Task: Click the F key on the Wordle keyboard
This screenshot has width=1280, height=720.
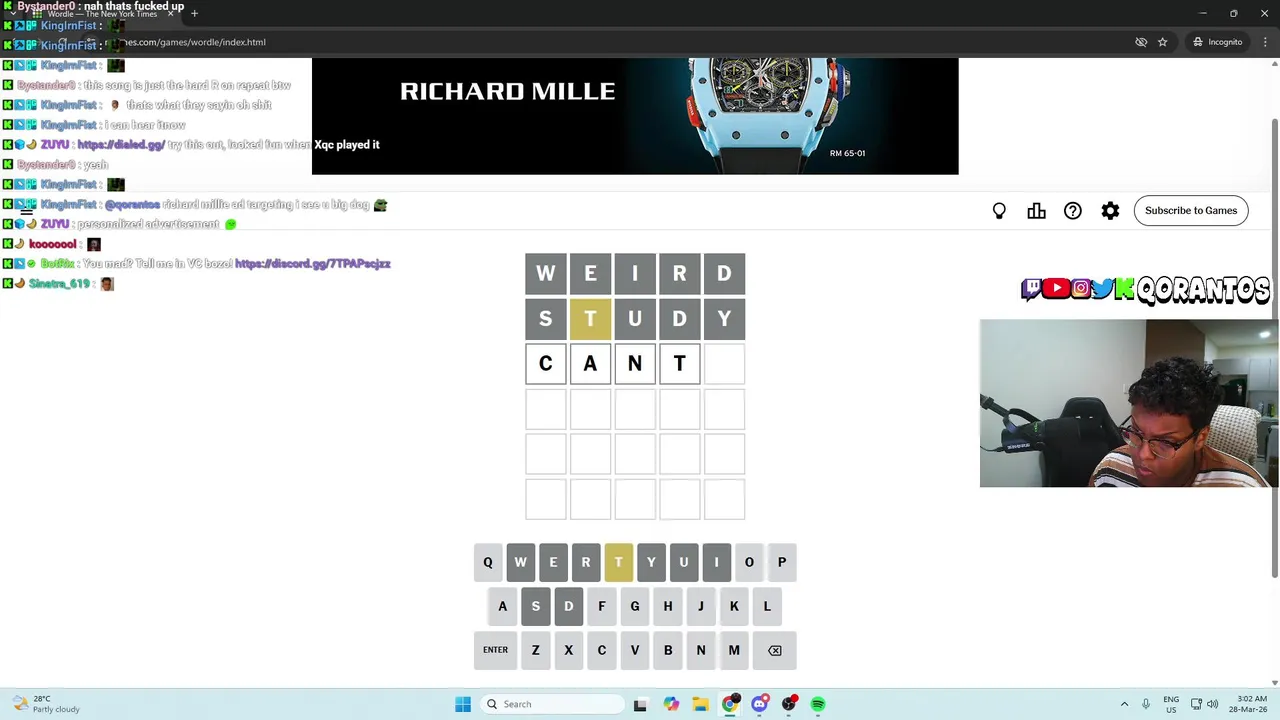Action: [601, 606]
